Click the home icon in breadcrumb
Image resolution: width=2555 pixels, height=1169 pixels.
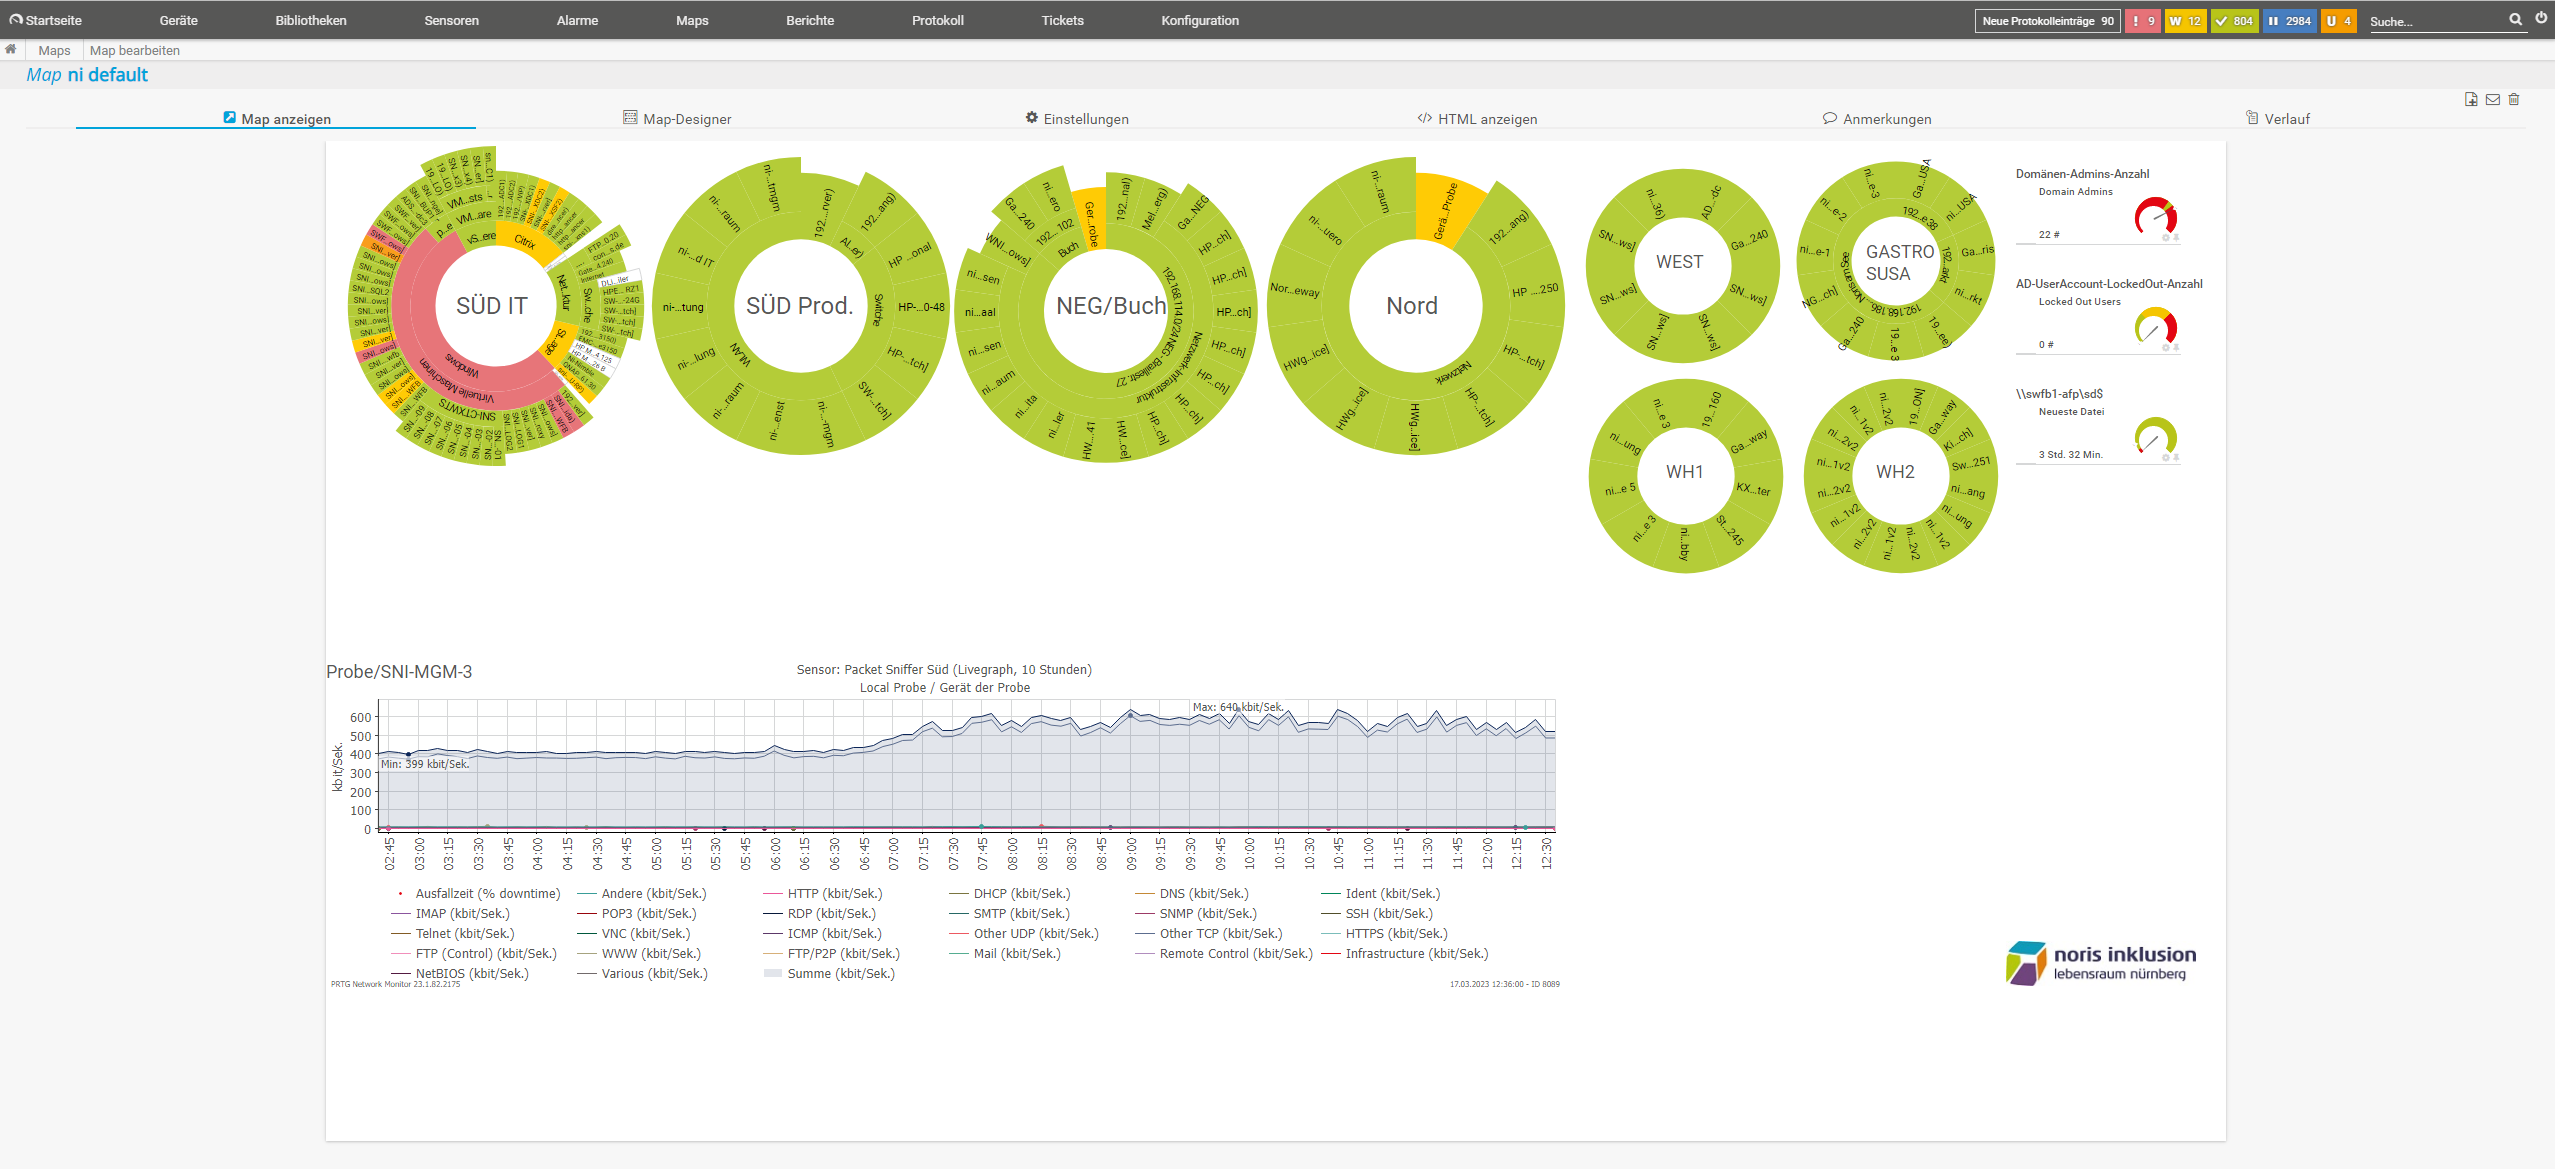[x=10, y=50]
